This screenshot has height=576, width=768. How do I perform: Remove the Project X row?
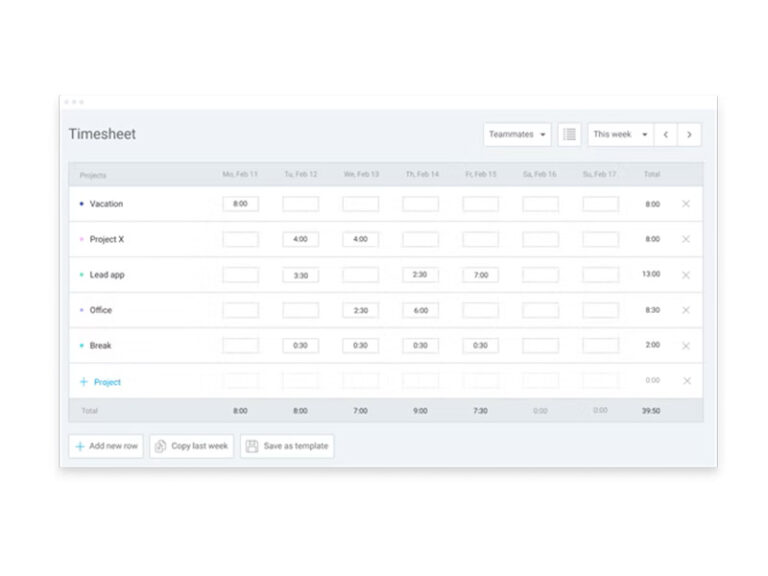tap(686, 239)
